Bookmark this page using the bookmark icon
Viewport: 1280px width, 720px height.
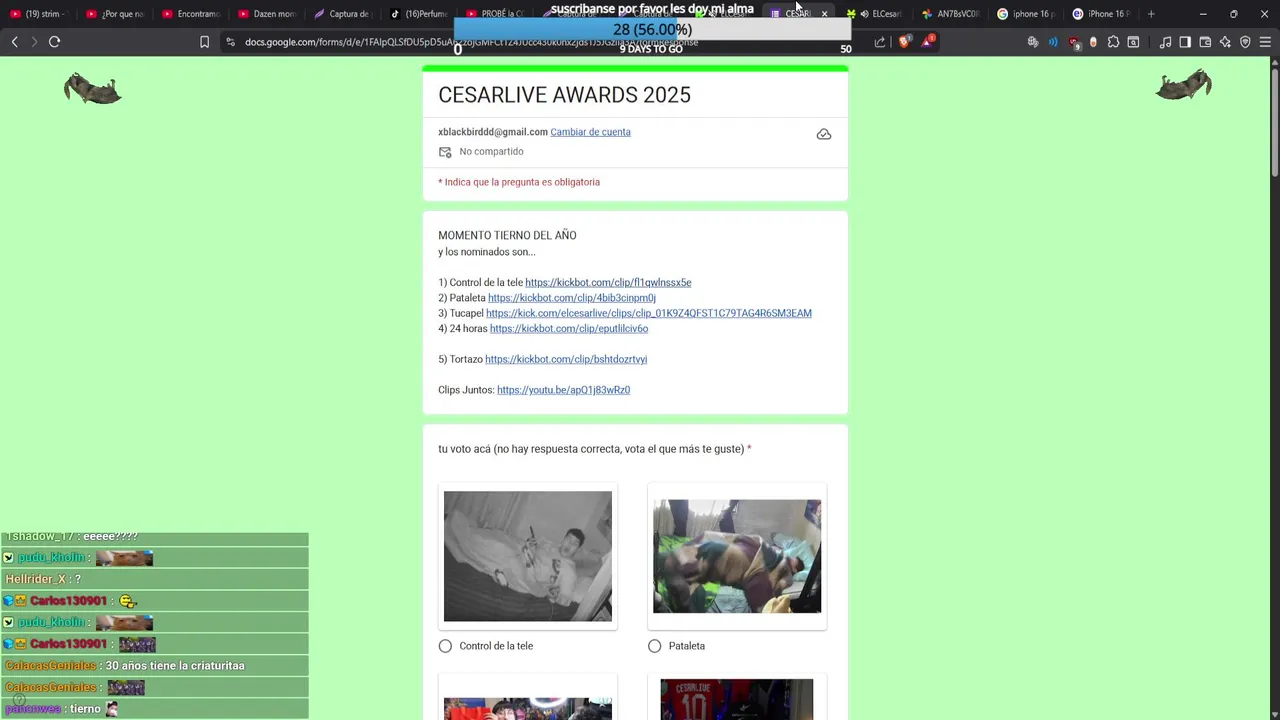coord(204,42)
